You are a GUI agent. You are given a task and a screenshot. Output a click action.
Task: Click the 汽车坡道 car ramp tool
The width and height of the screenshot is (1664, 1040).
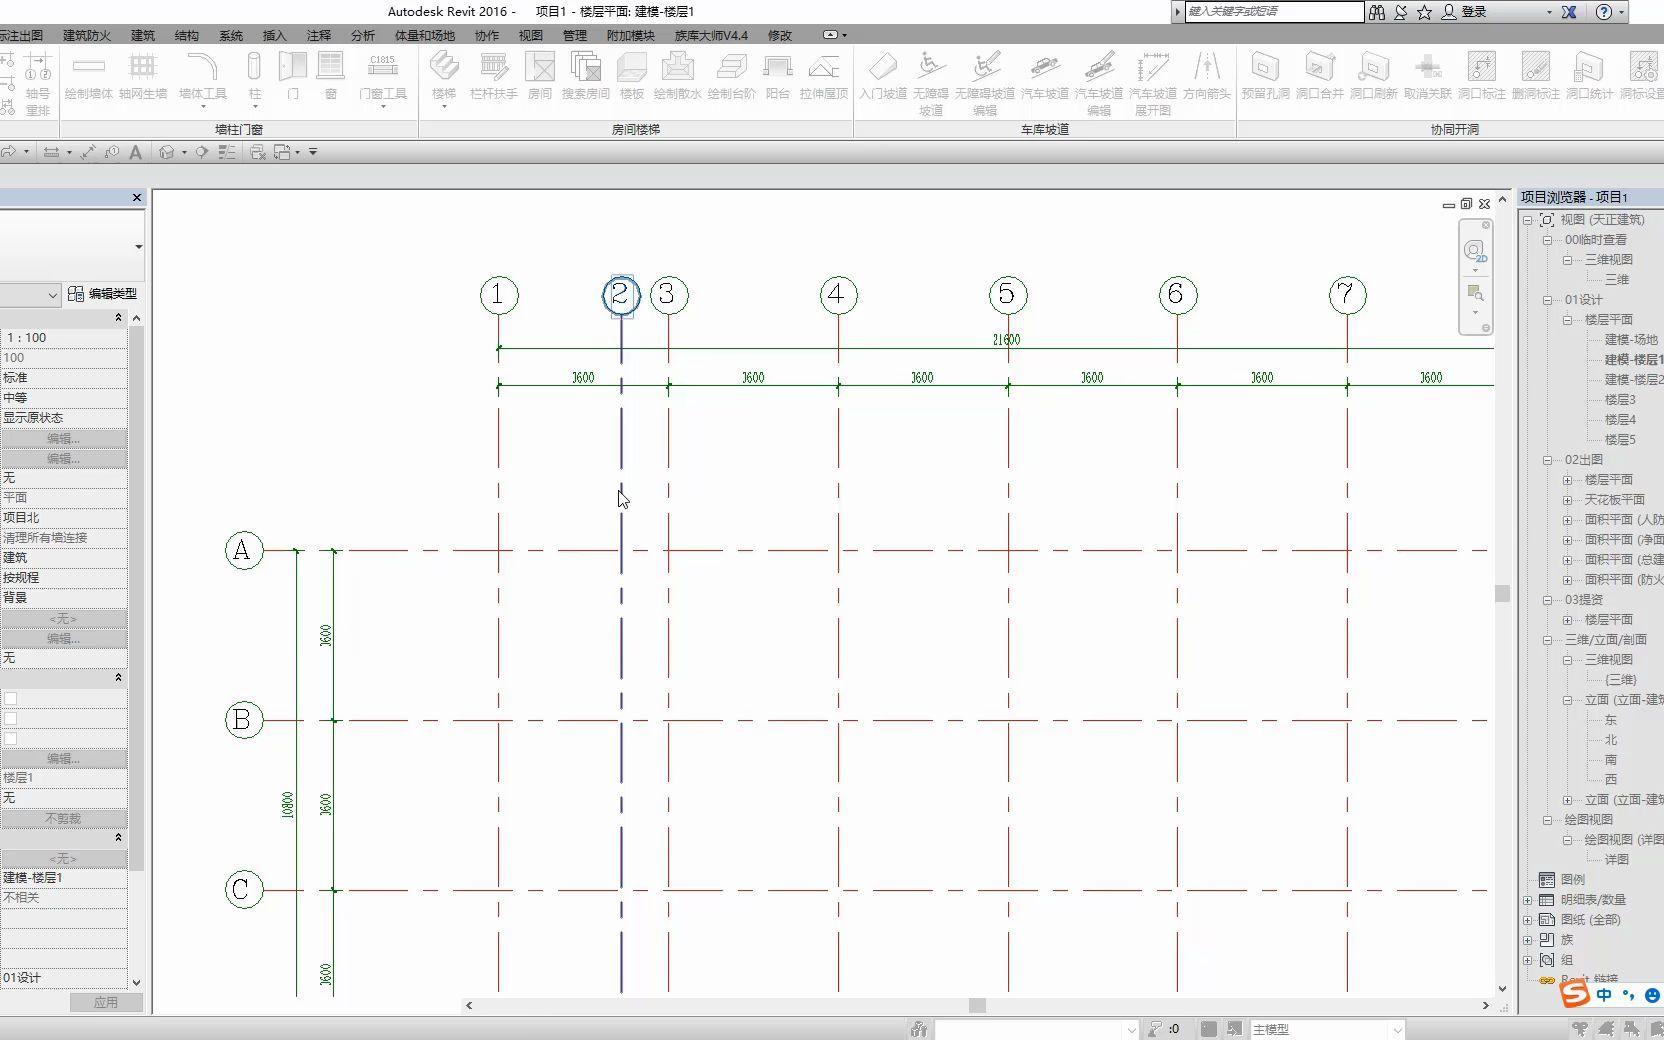(1045, 76)
